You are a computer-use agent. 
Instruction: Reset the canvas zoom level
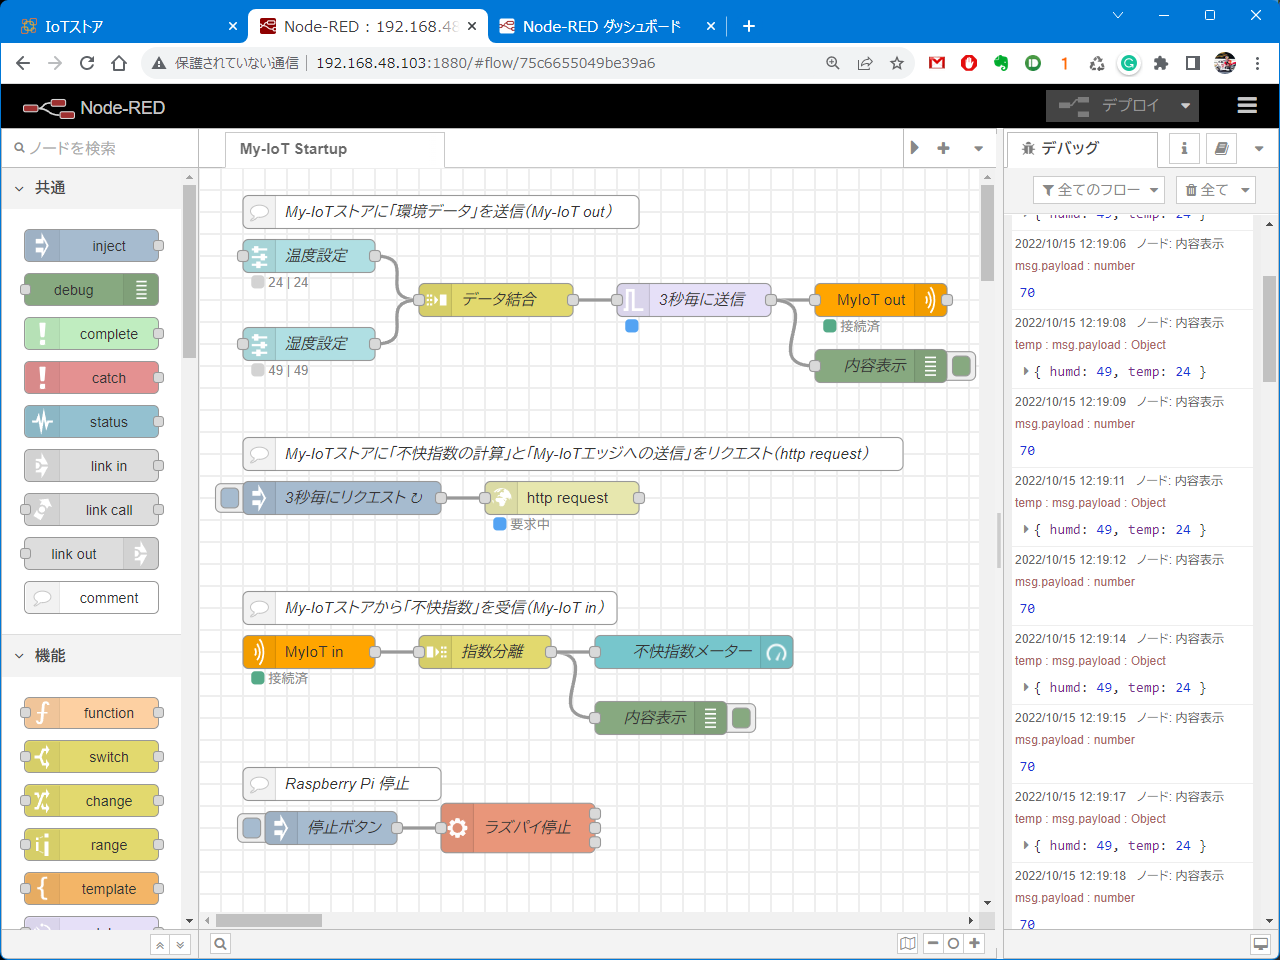point(954,944)
